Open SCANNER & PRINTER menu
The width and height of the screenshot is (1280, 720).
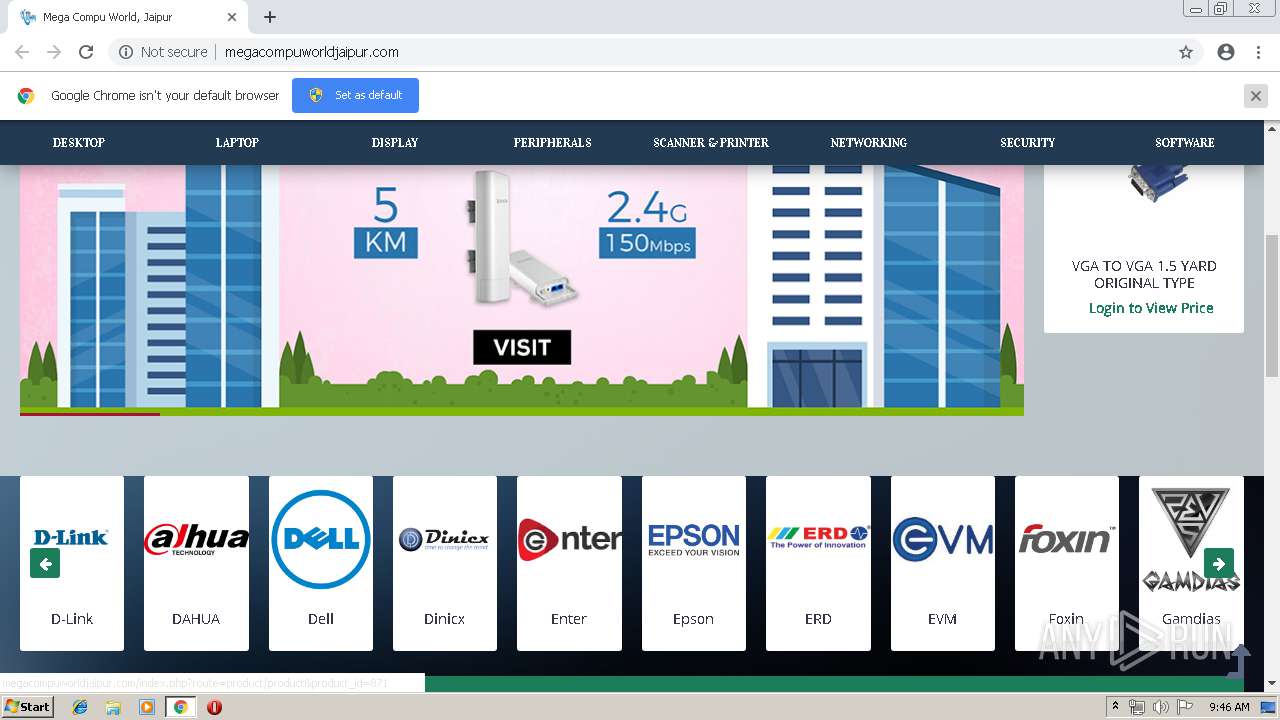[711, 142]
